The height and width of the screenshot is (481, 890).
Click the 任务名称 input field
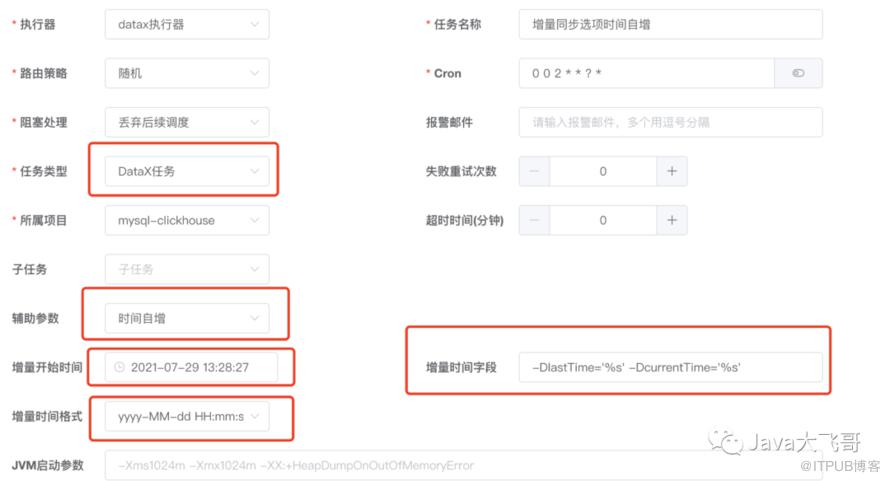pyautogui.click(x=670, y=24)
